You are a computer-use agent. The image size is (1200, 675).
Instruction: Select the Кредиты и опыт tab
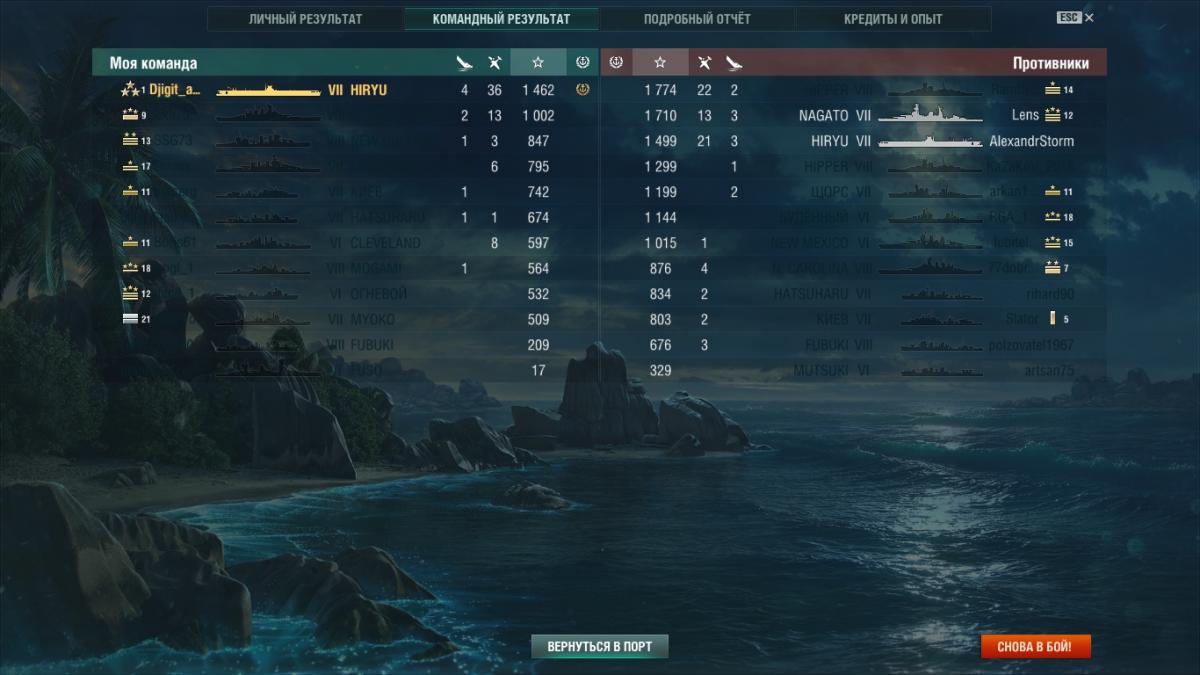pos(893,19)
